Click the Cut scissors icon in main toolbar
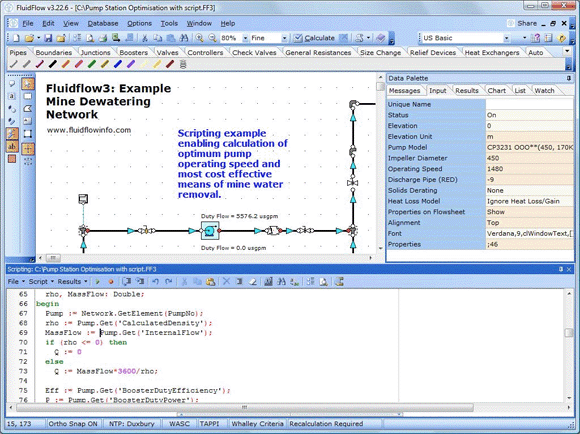The width and height of the screenshot is (580, 434). [x=145, y=38]
